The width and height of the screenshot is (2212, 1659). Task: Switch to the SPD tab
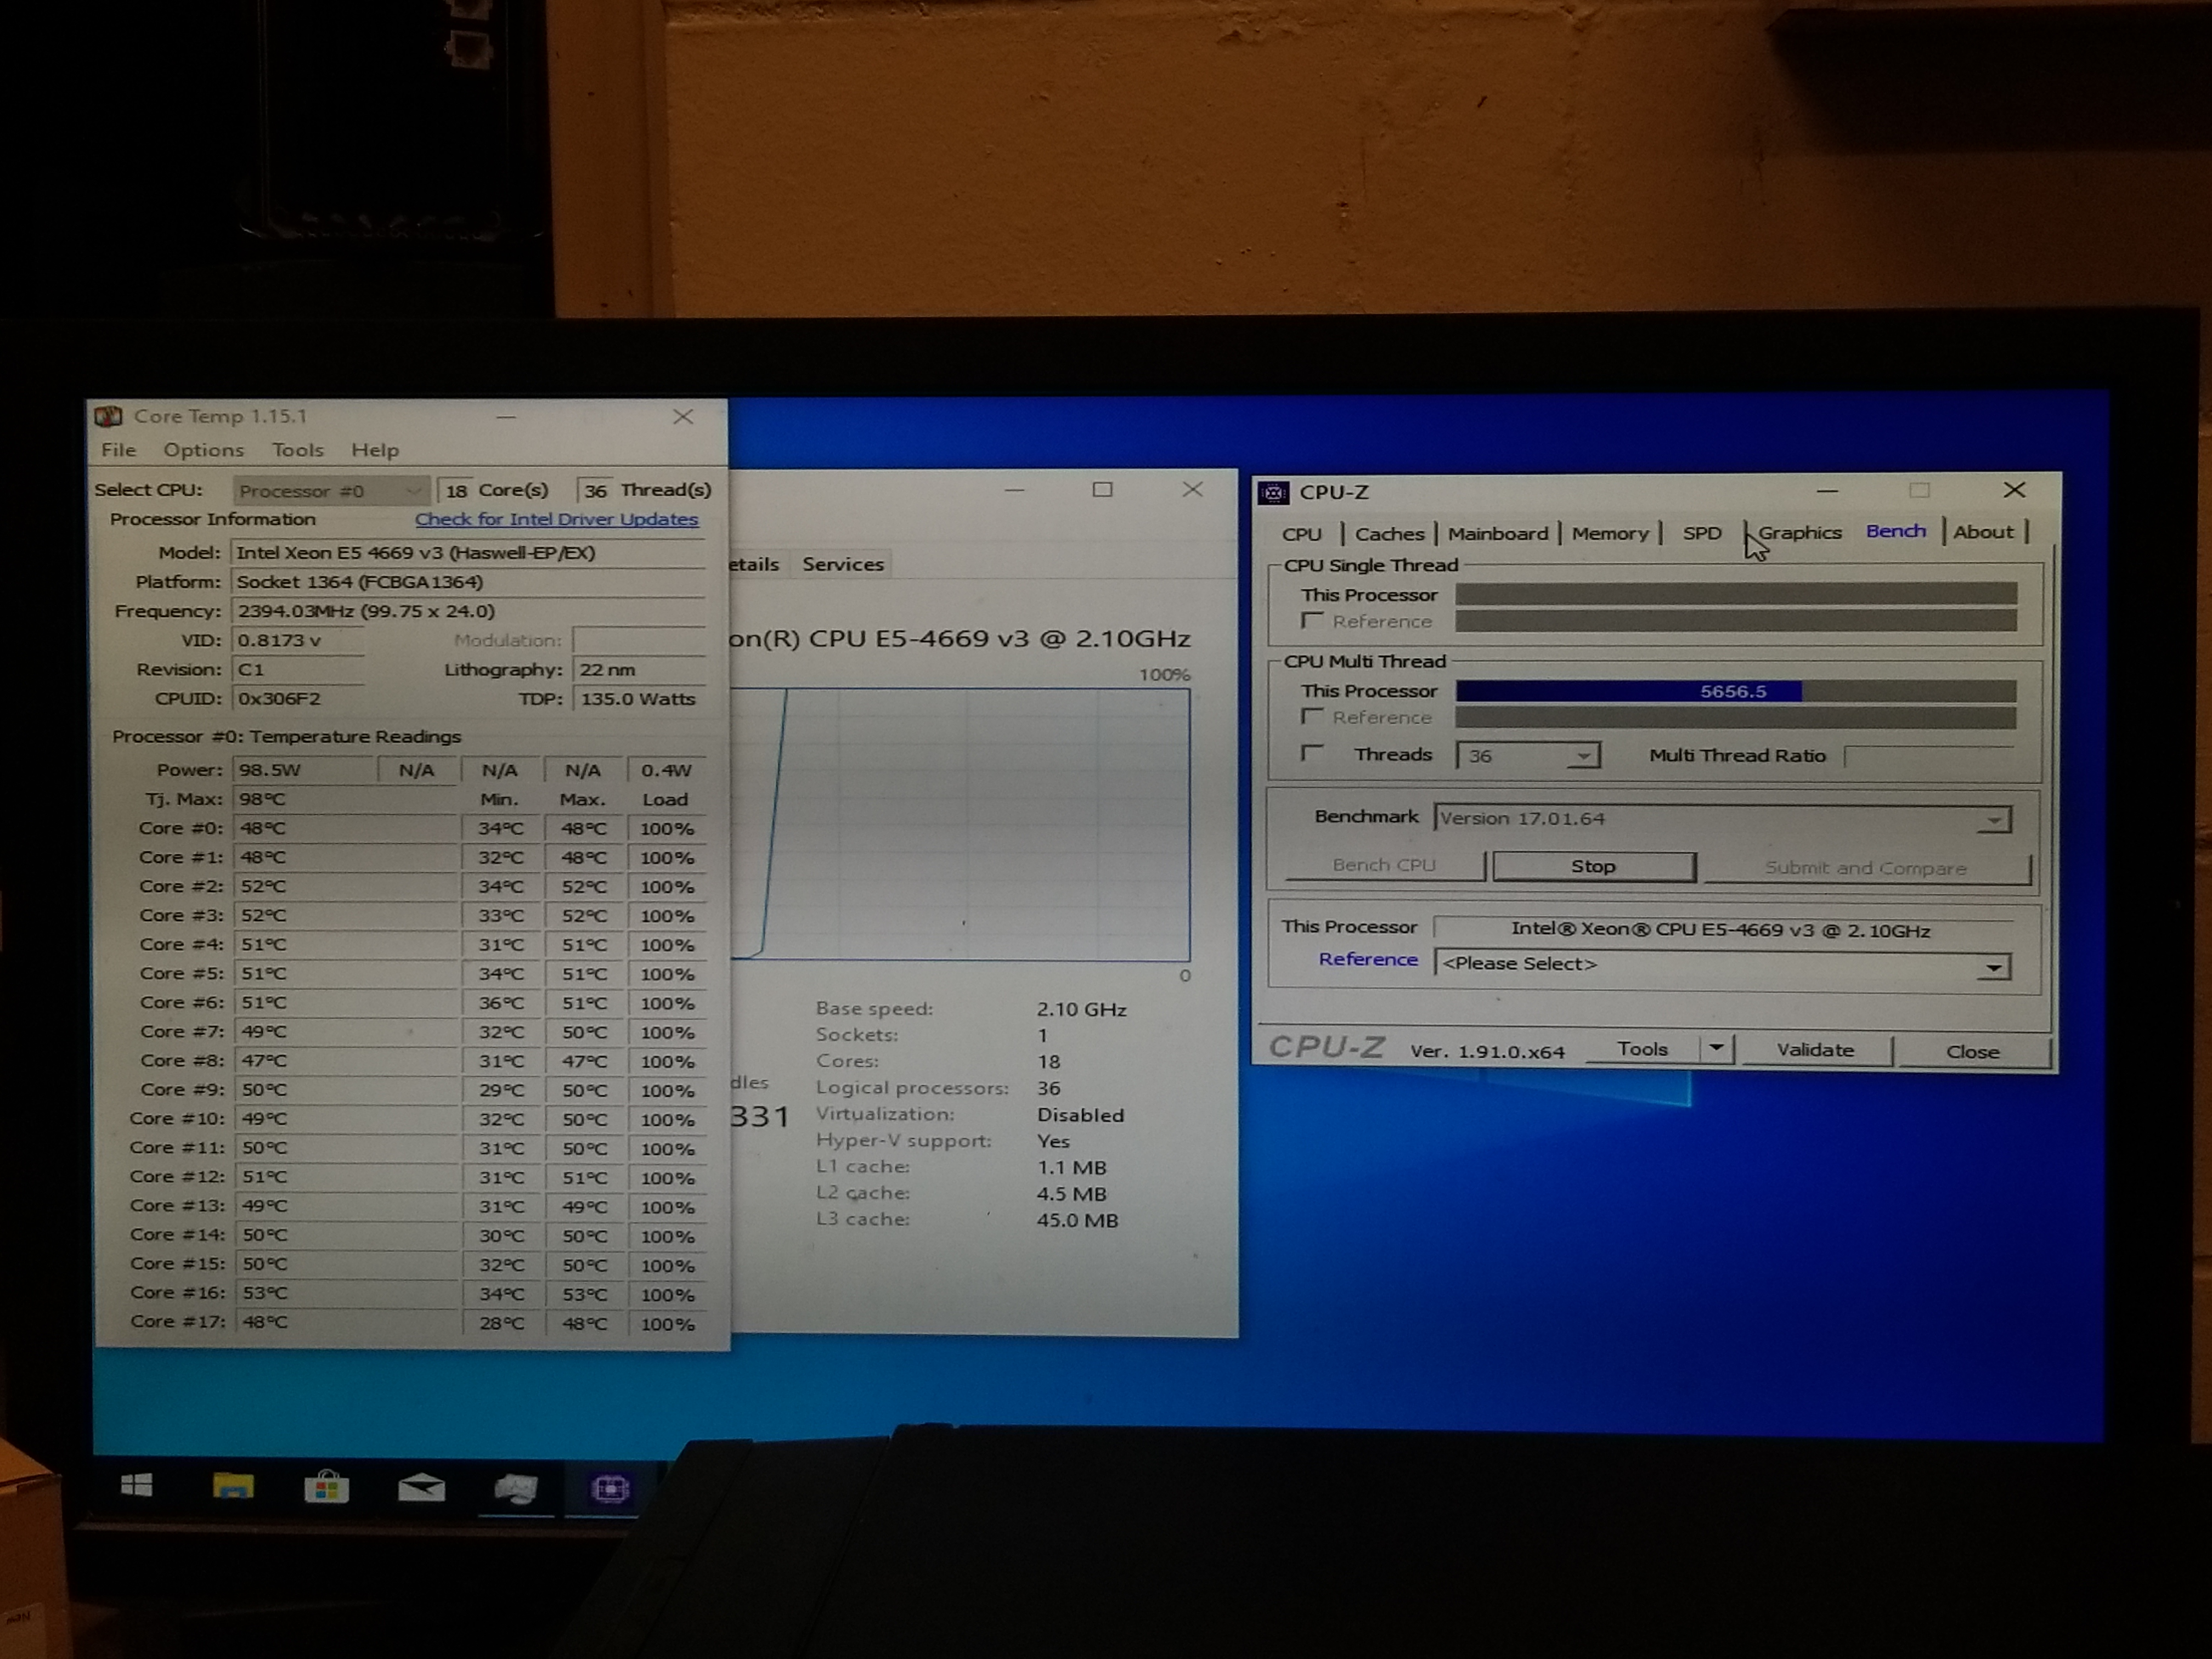[x=1701, y=533]
